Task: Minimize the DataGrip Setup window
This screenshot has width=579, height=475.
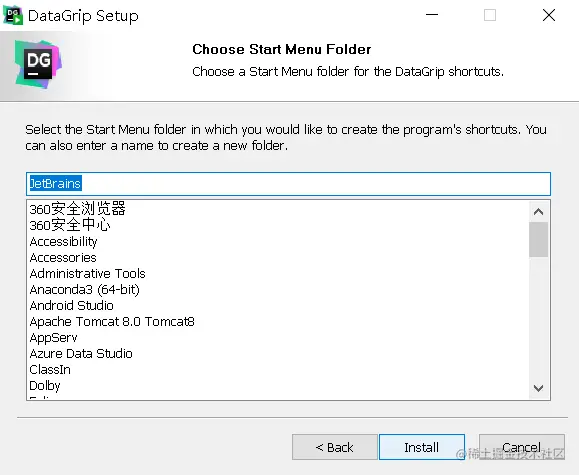Action: (x=432, y=15)
